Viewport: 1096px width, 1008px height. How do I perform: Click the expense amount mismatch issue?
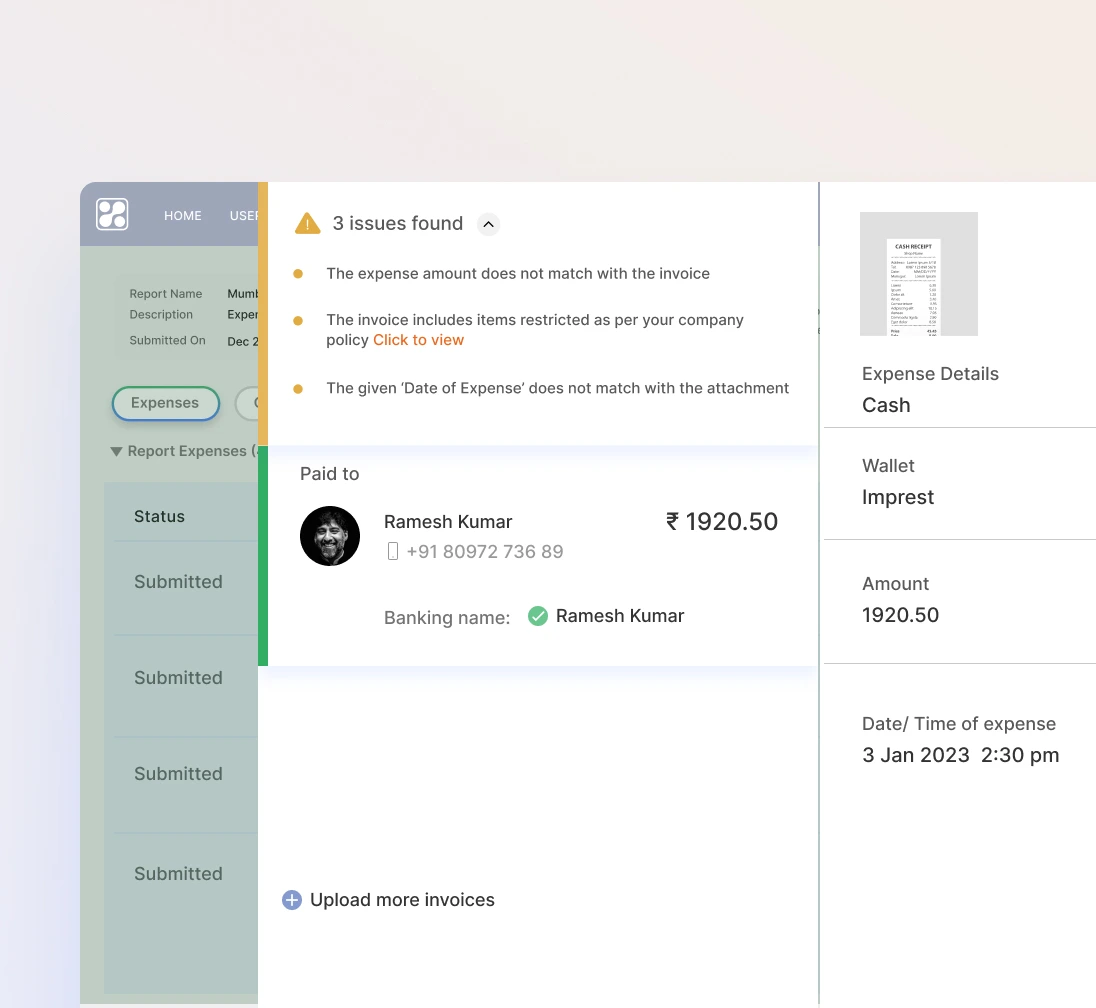click(x=517, y=274)
